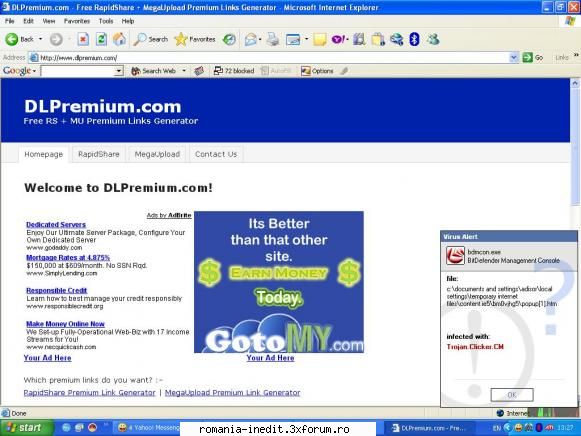This screenshot has height=436, width=581.
Task: Open the Make Money Online Now link
Action: (65, 324)
